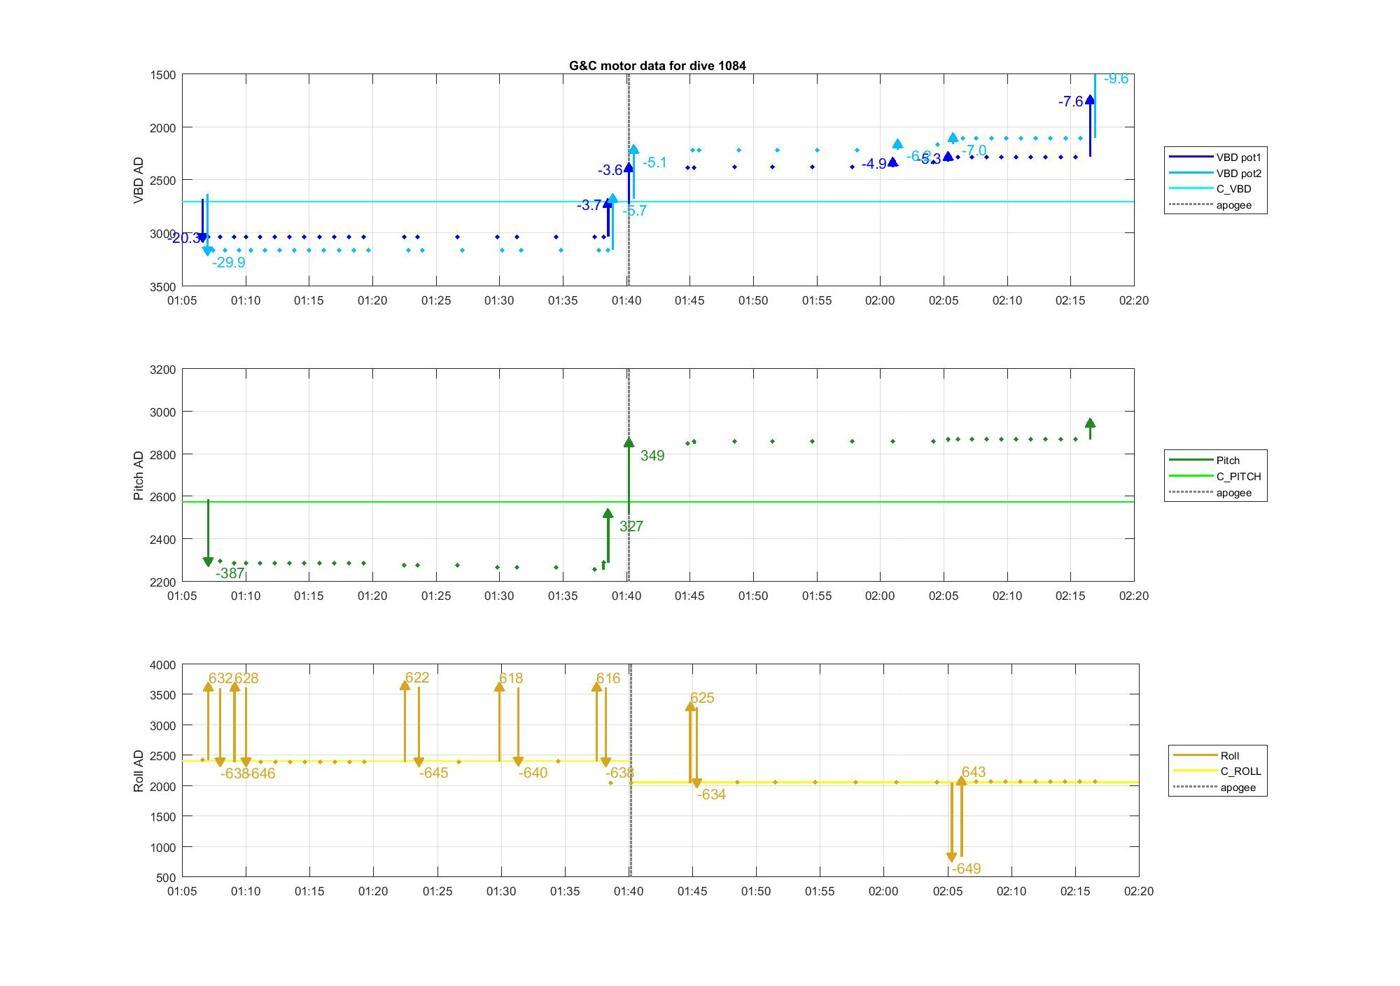Click the '-3.7' VBD move label
The height and width of the screenshot is (986, 1400).
point(589,205)
